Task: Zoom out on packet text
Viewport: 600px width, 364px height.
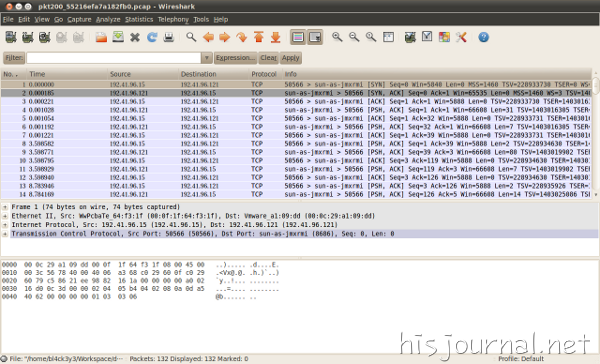Action: click(354, 37)
